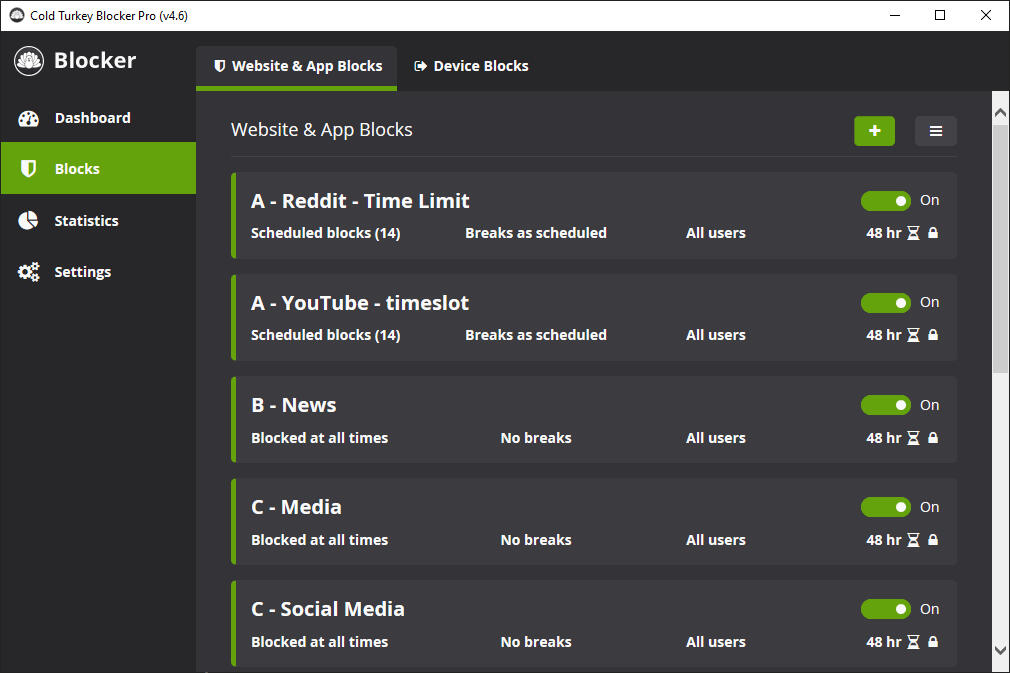Click the Blocks shield icon in sidebar
This screenshot has width=1010, height=673.
pyautogui.click(x=29, y=169)
